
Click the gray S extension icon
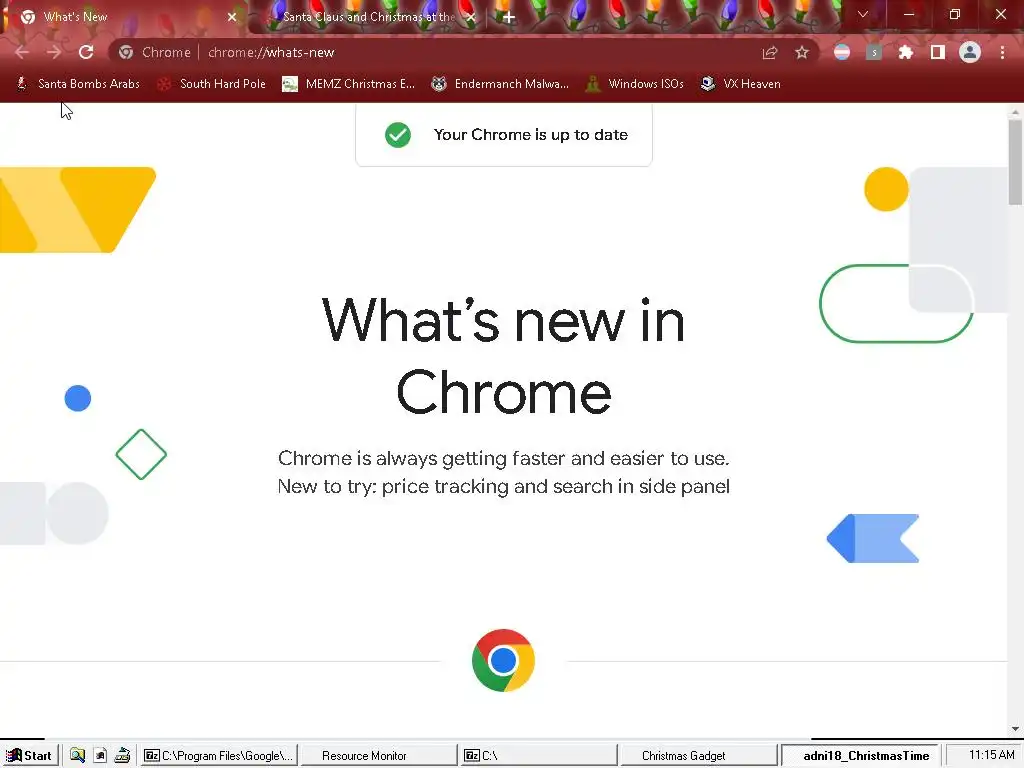[x=874, y=52]
